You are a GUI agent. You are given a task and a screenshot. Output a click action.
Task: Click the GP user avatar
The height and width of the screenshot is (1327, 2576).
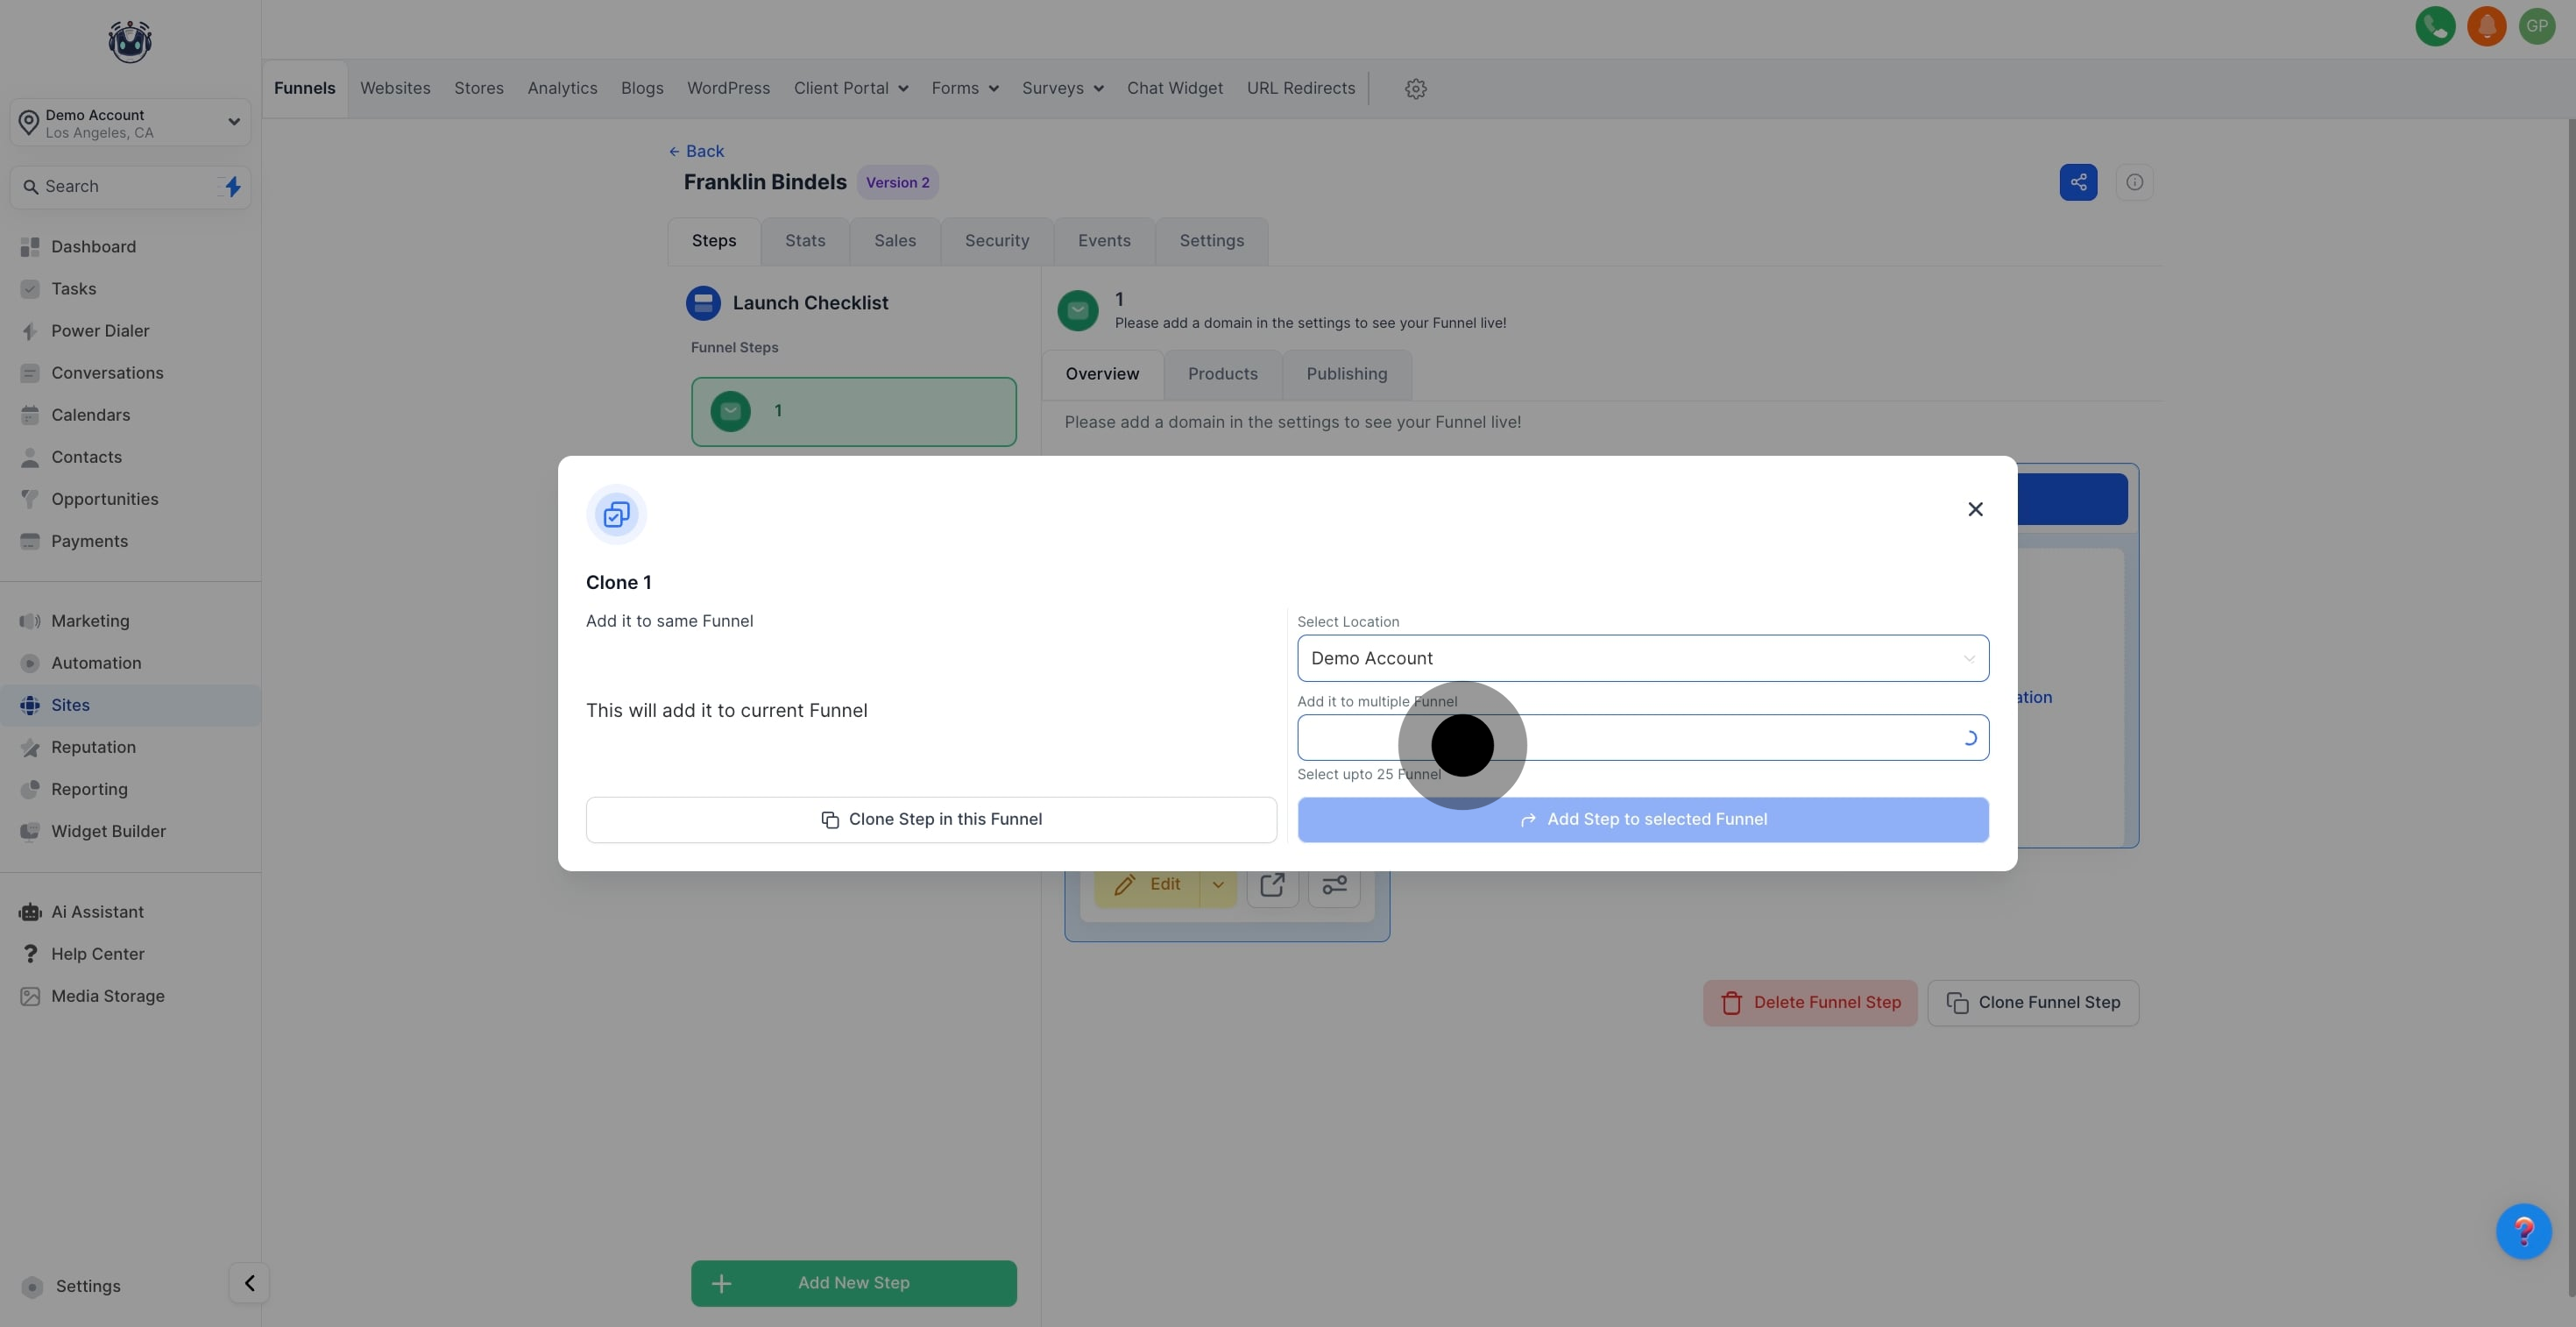point(2537,26)
